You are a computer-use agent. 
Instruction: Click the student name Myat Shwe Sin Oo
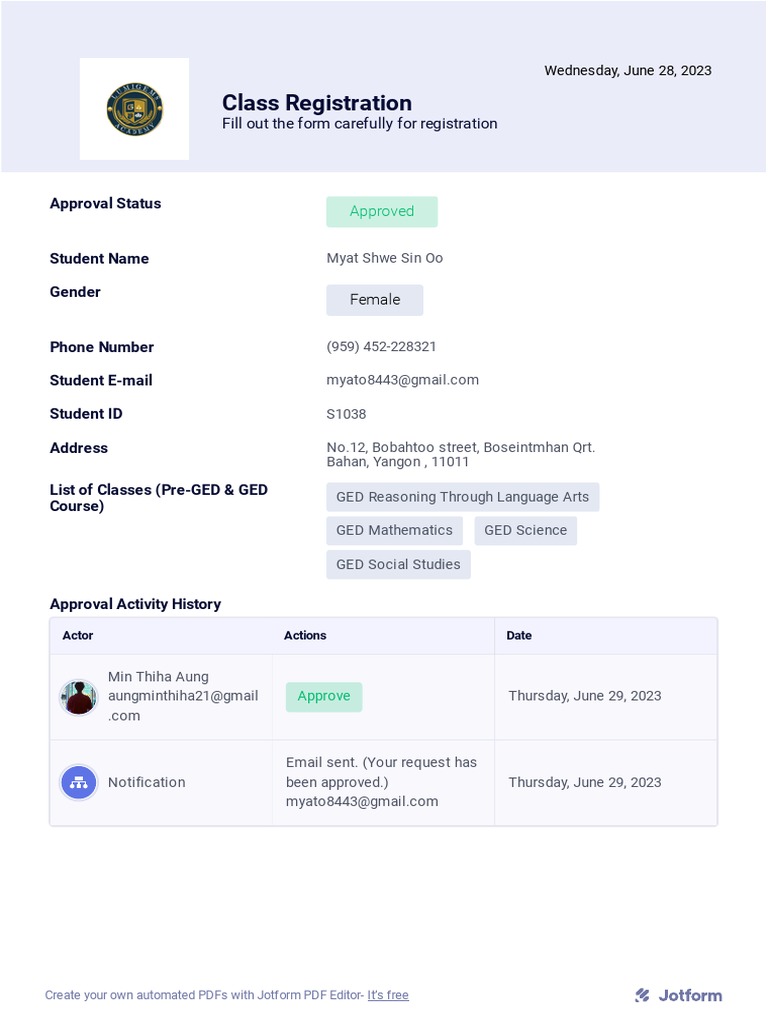(x=385, y=258)
